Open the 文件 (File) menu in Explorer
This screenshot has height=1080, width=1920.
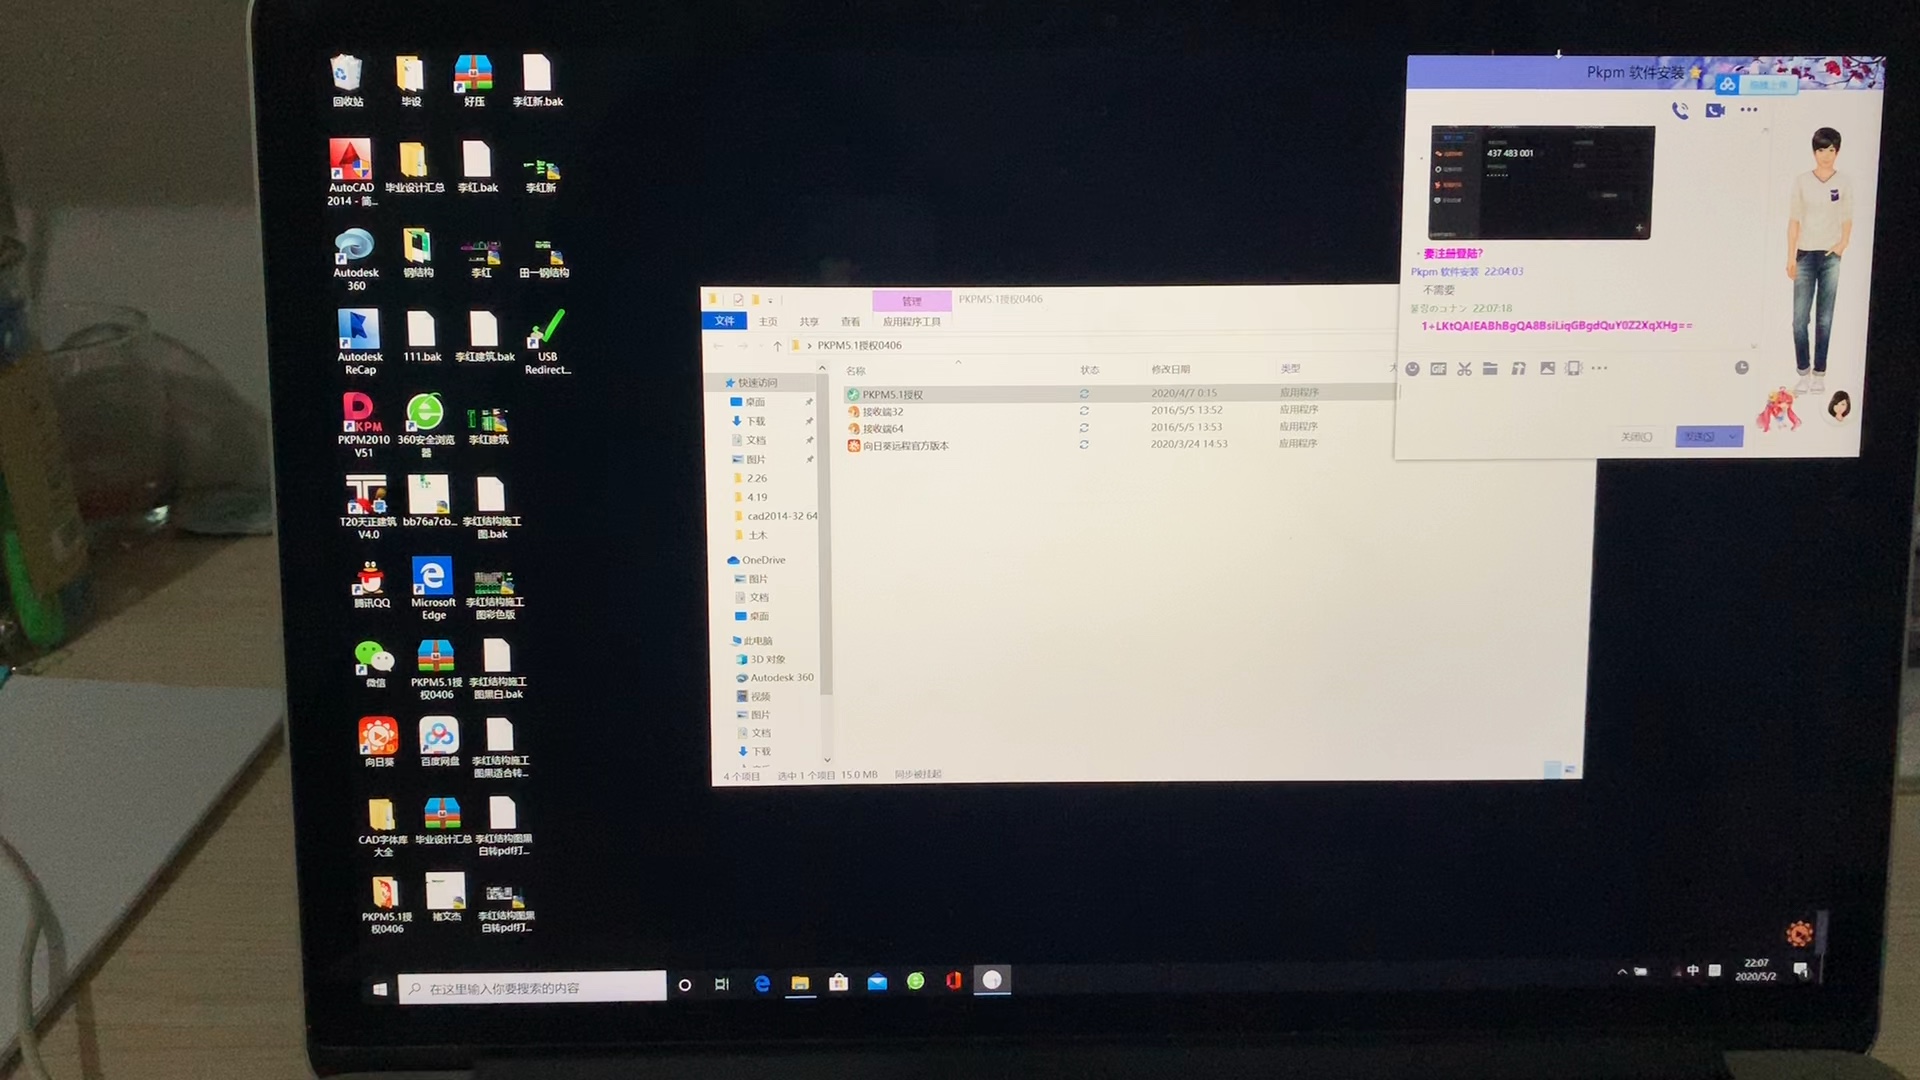click(x=724, y=321)
